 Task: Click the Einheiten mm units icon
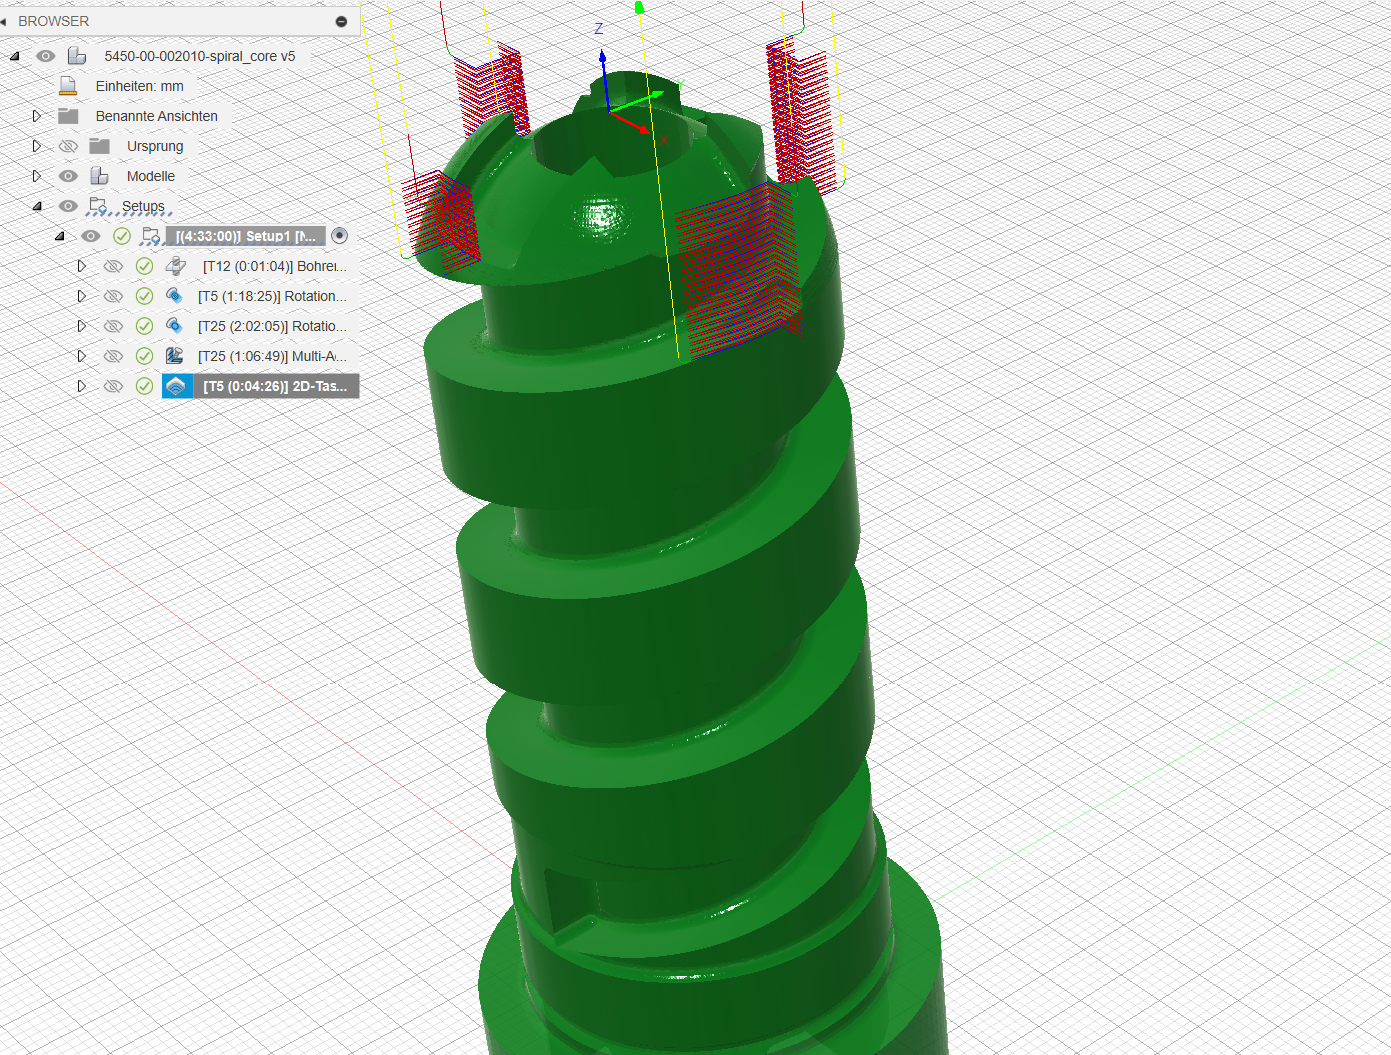68,86
